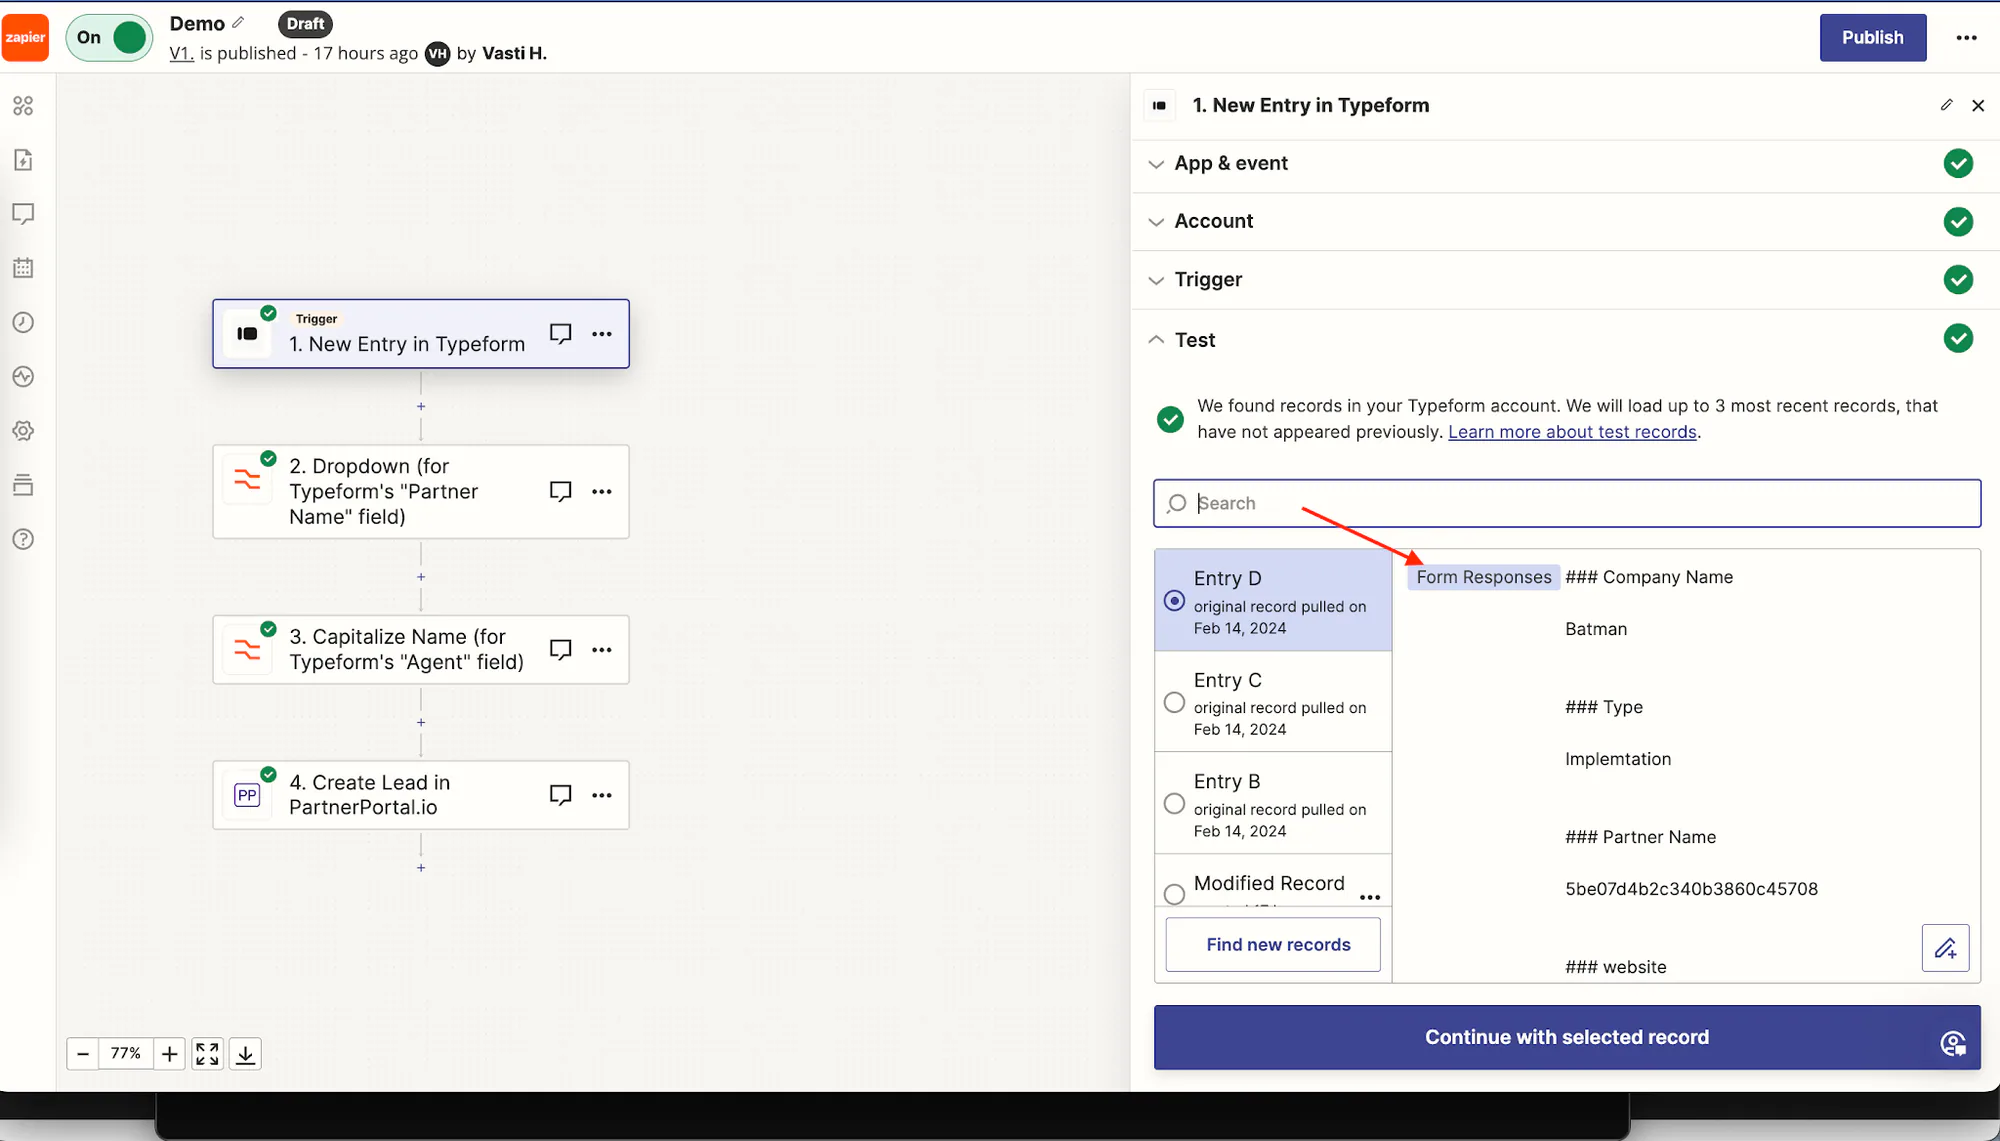Screen dimensions: 2000x1141
Task: Expand the Account section
Action: pyautogui.click(x=1565, y=221)
